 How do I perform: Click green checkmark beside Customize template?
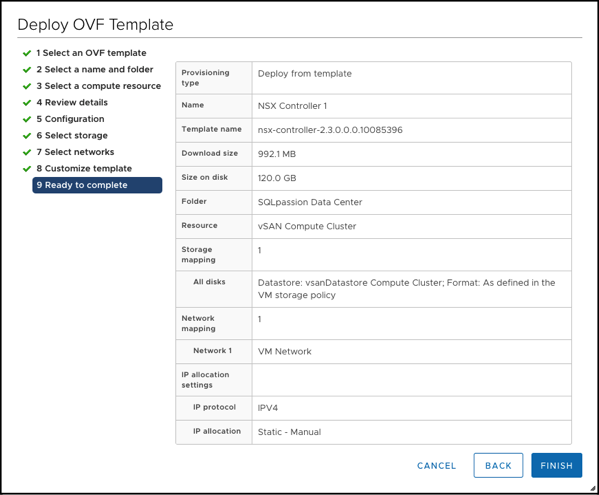coord(27,168)
